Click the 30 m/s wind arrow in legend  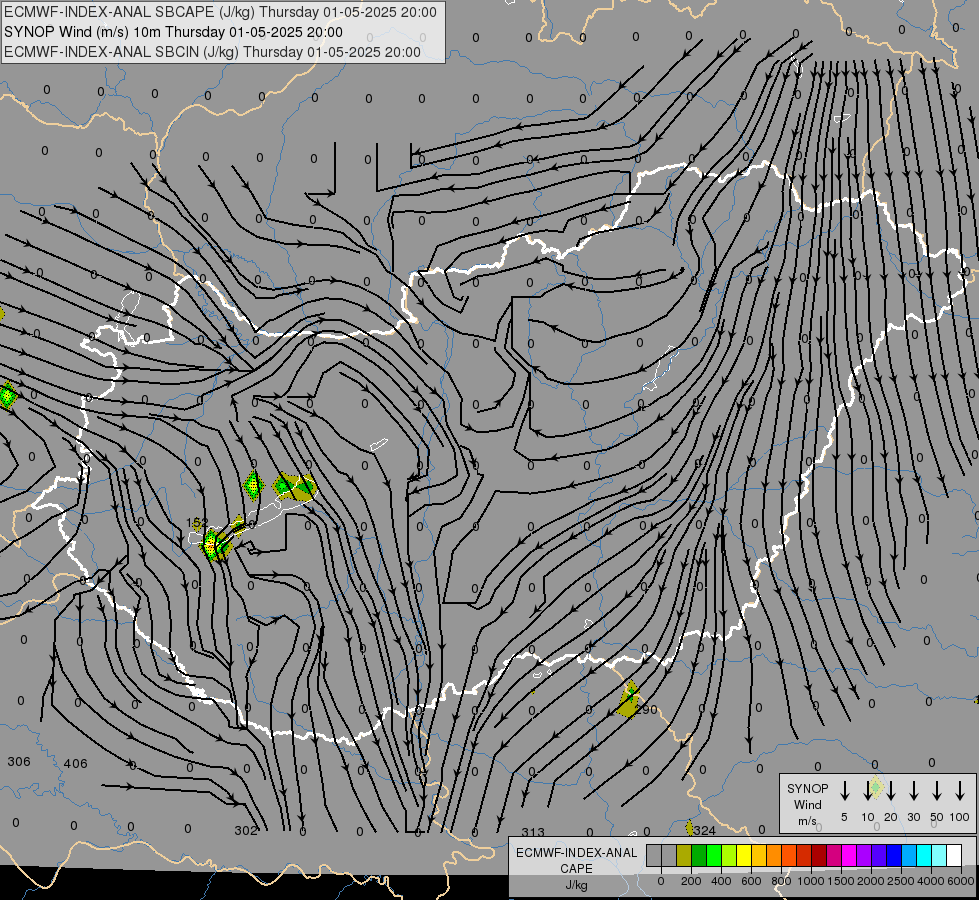913,790
